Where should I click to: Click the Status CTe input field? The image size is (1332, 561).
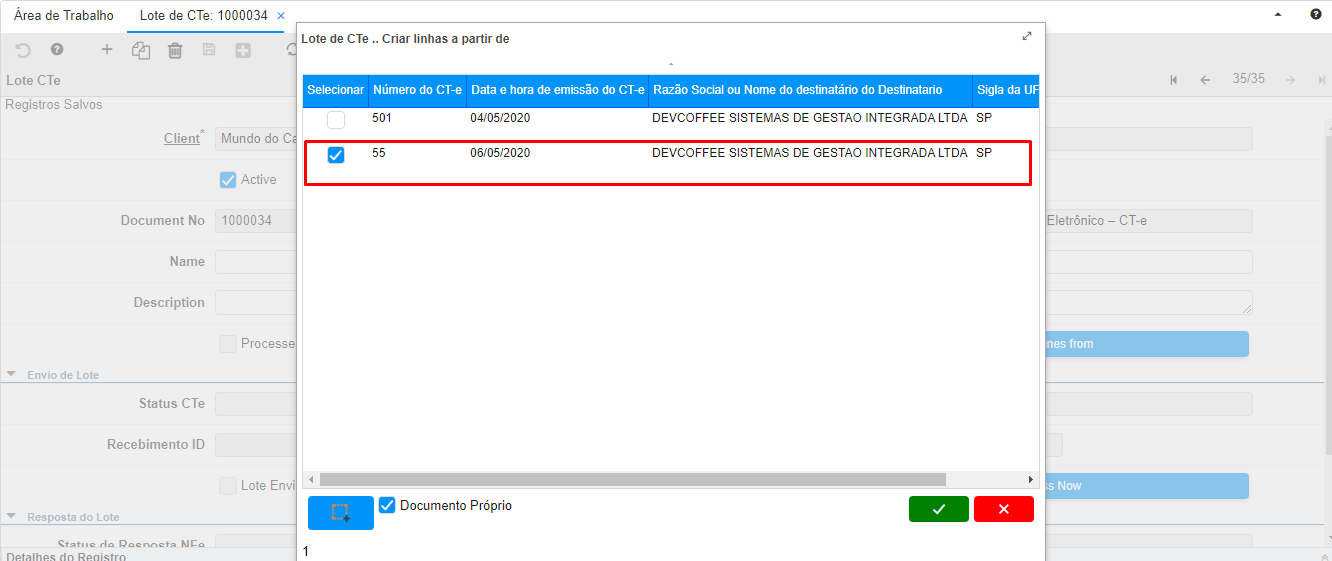pyautogui.click(x=256, y=403)
